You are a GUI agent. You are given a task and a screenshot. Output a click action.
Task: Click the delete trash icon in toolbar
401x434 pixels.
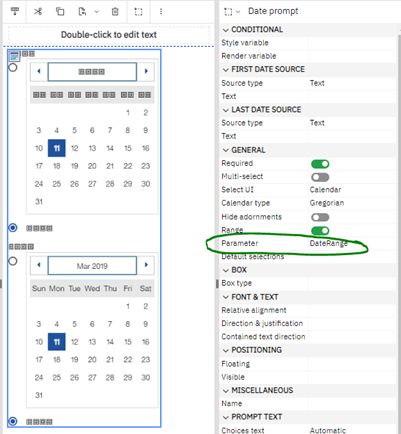(x=115, y=12)
